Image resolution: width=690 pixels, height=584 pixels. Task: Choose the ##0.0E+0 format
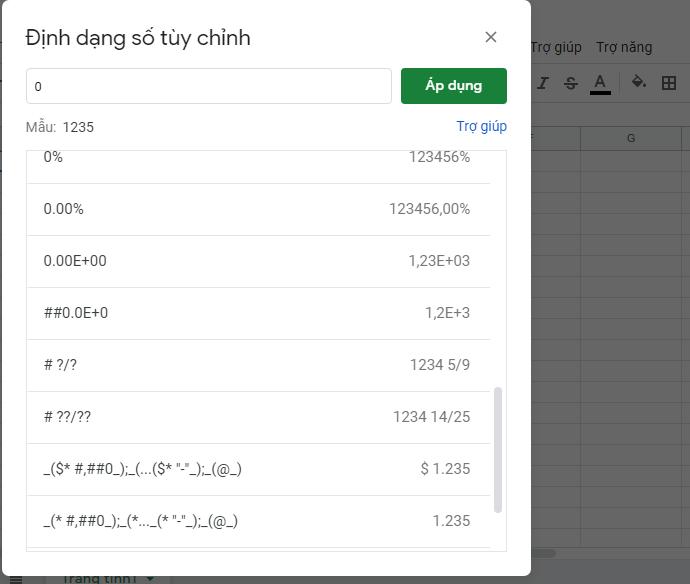258,313
